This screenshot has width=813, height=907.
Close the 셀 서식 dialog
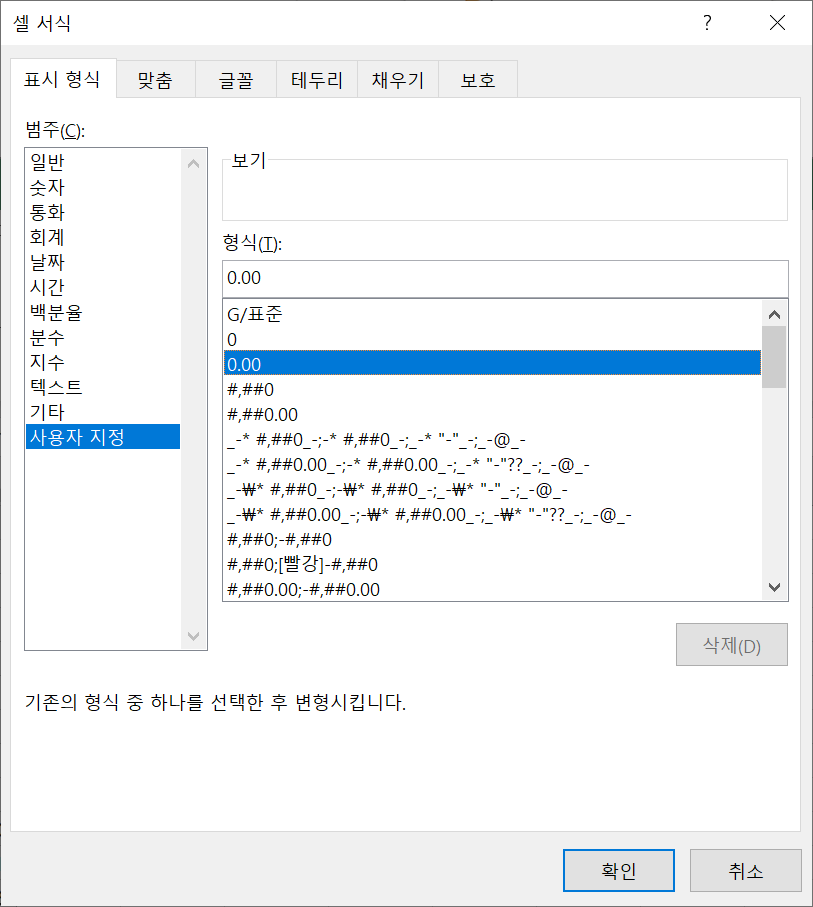[x=777, y=23]
